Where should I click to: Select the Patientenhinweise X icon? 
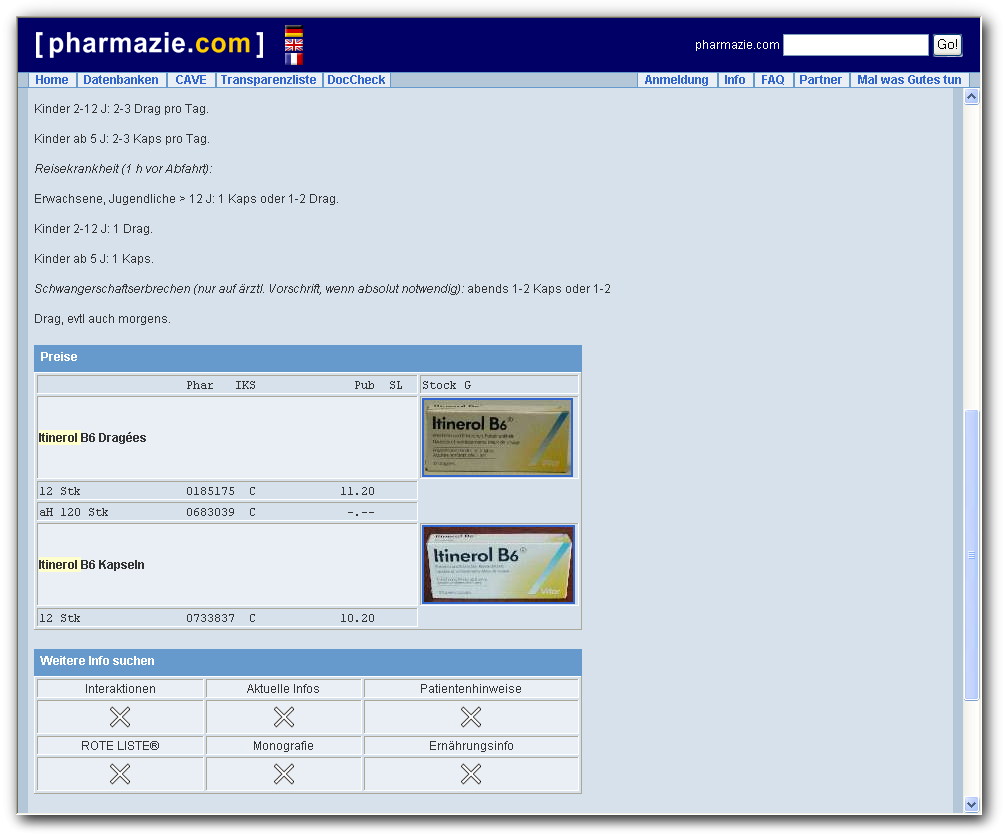pyautogui.click(x=471, y=717)
